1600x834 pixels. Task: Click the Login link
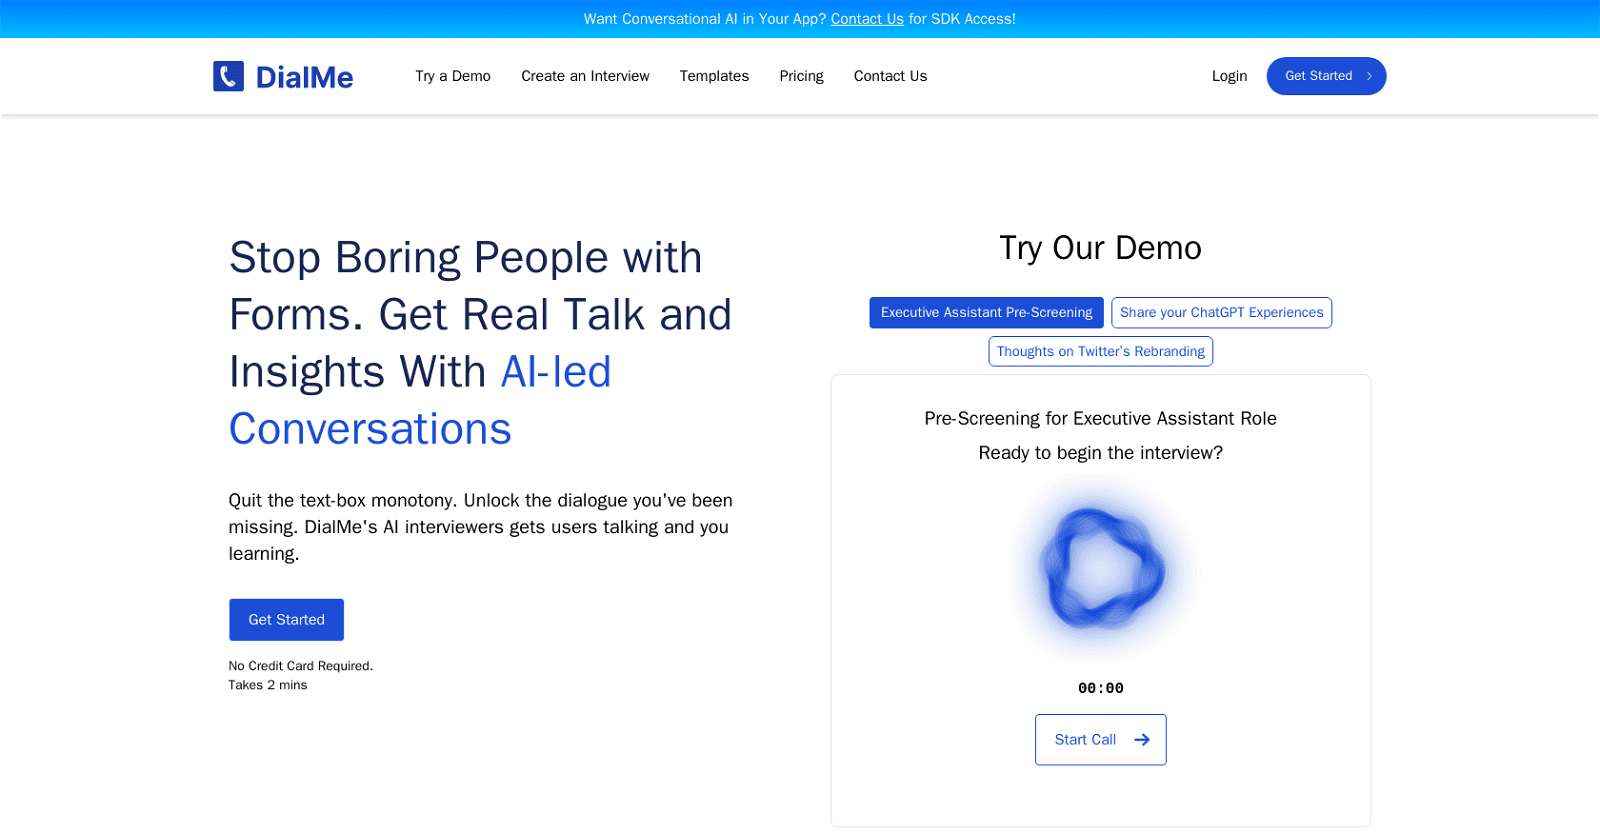[1229, 76]
